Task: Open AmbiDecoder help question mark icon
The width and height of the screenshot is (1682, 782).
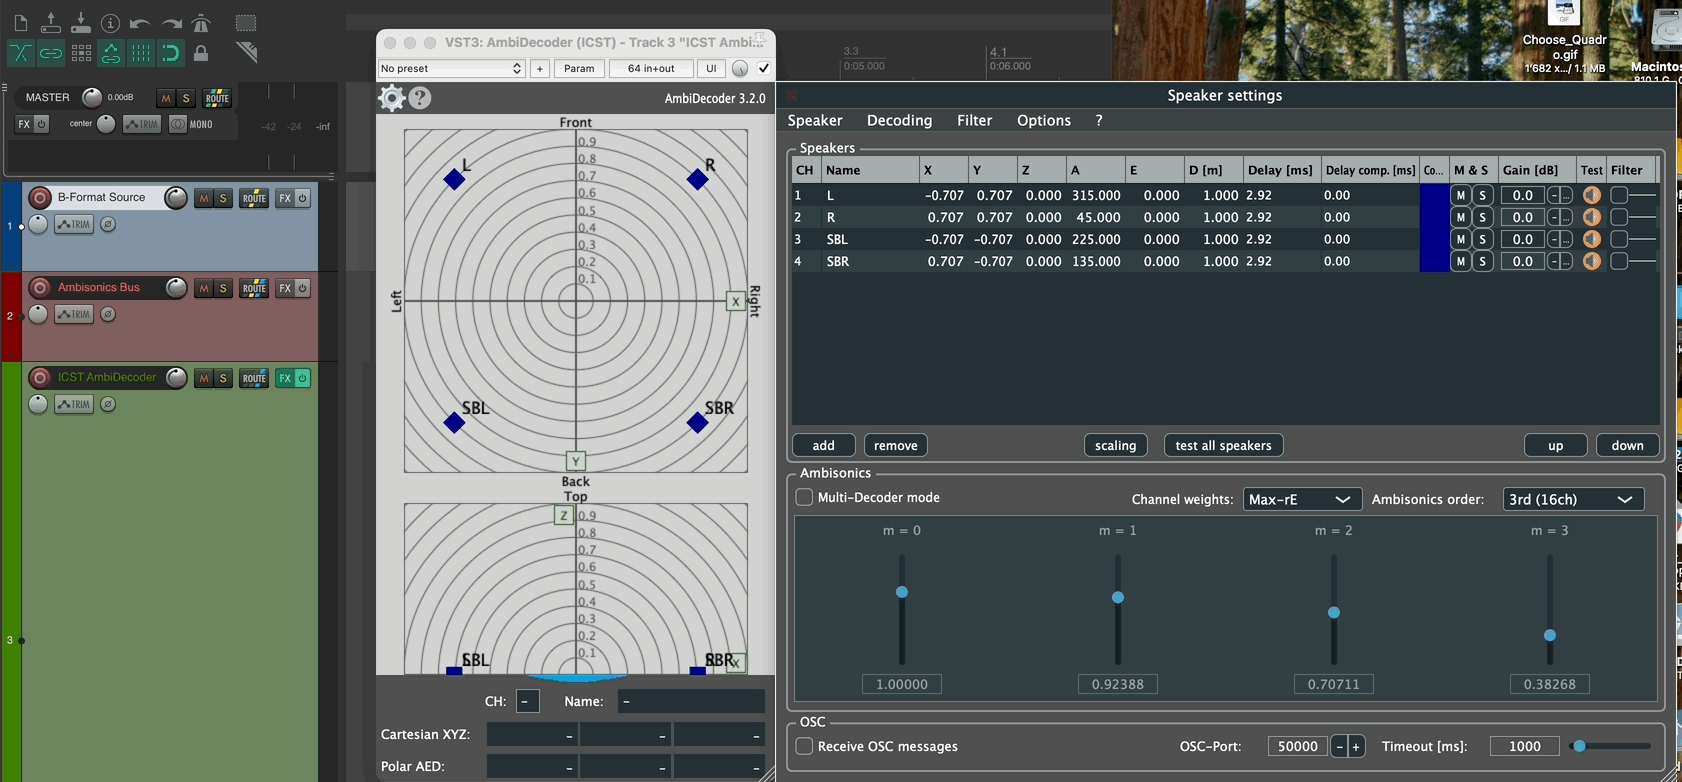Action: pos(421,97)
